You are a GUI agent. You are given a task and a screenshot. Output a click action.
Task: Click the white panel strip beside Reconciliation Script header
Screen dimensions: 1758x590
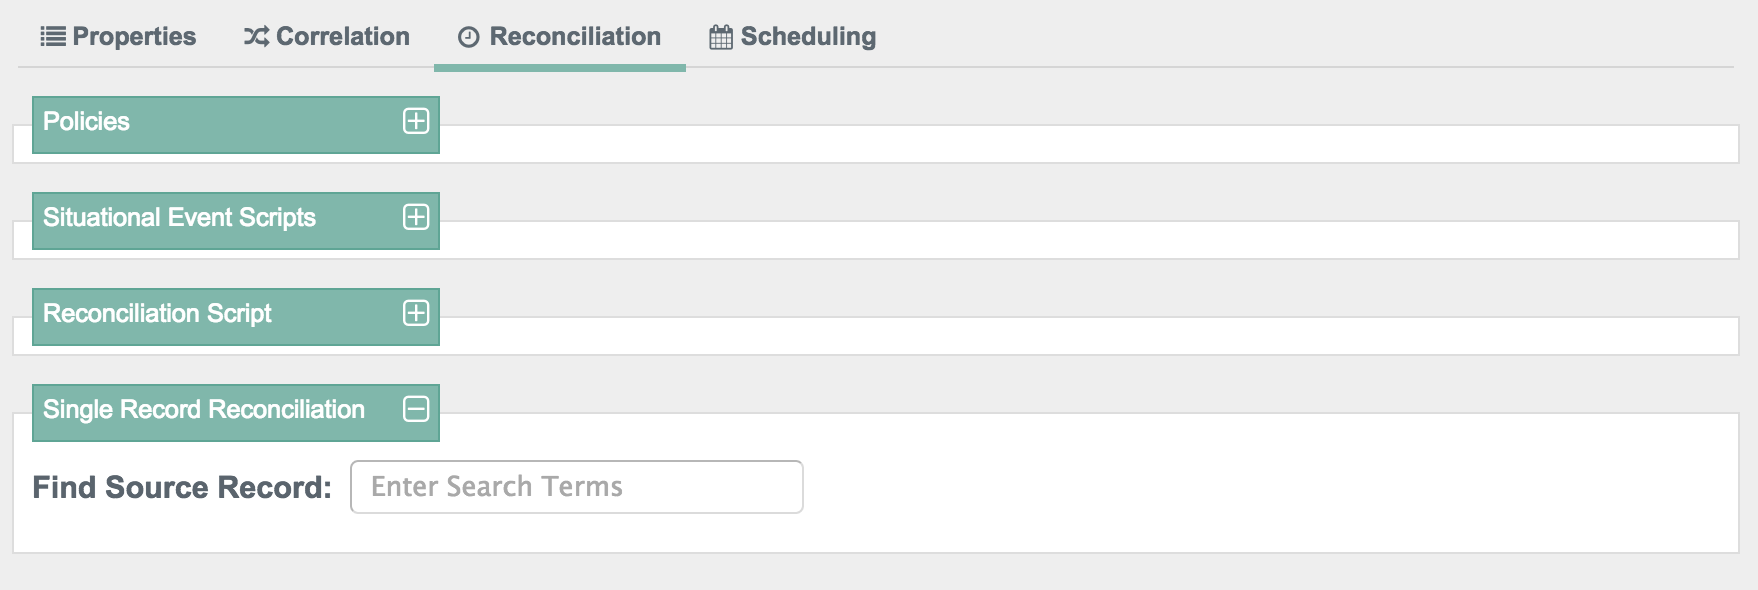pyautogui.click(x=1088, y=336)
